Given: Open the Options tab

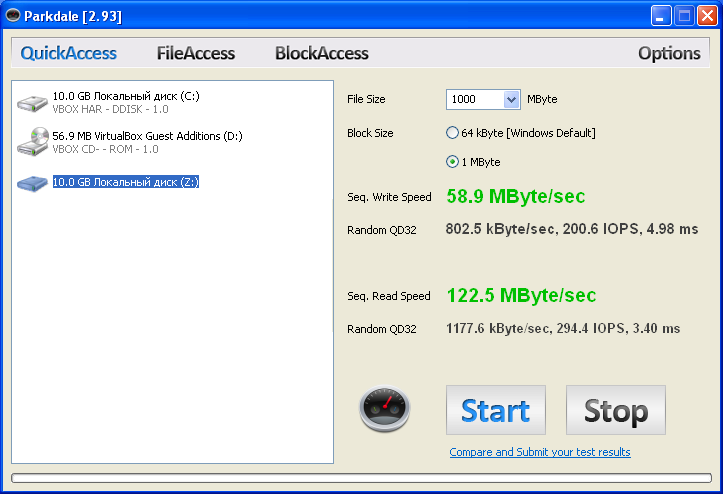Looking at the screenshot, I should click(669, 53).
